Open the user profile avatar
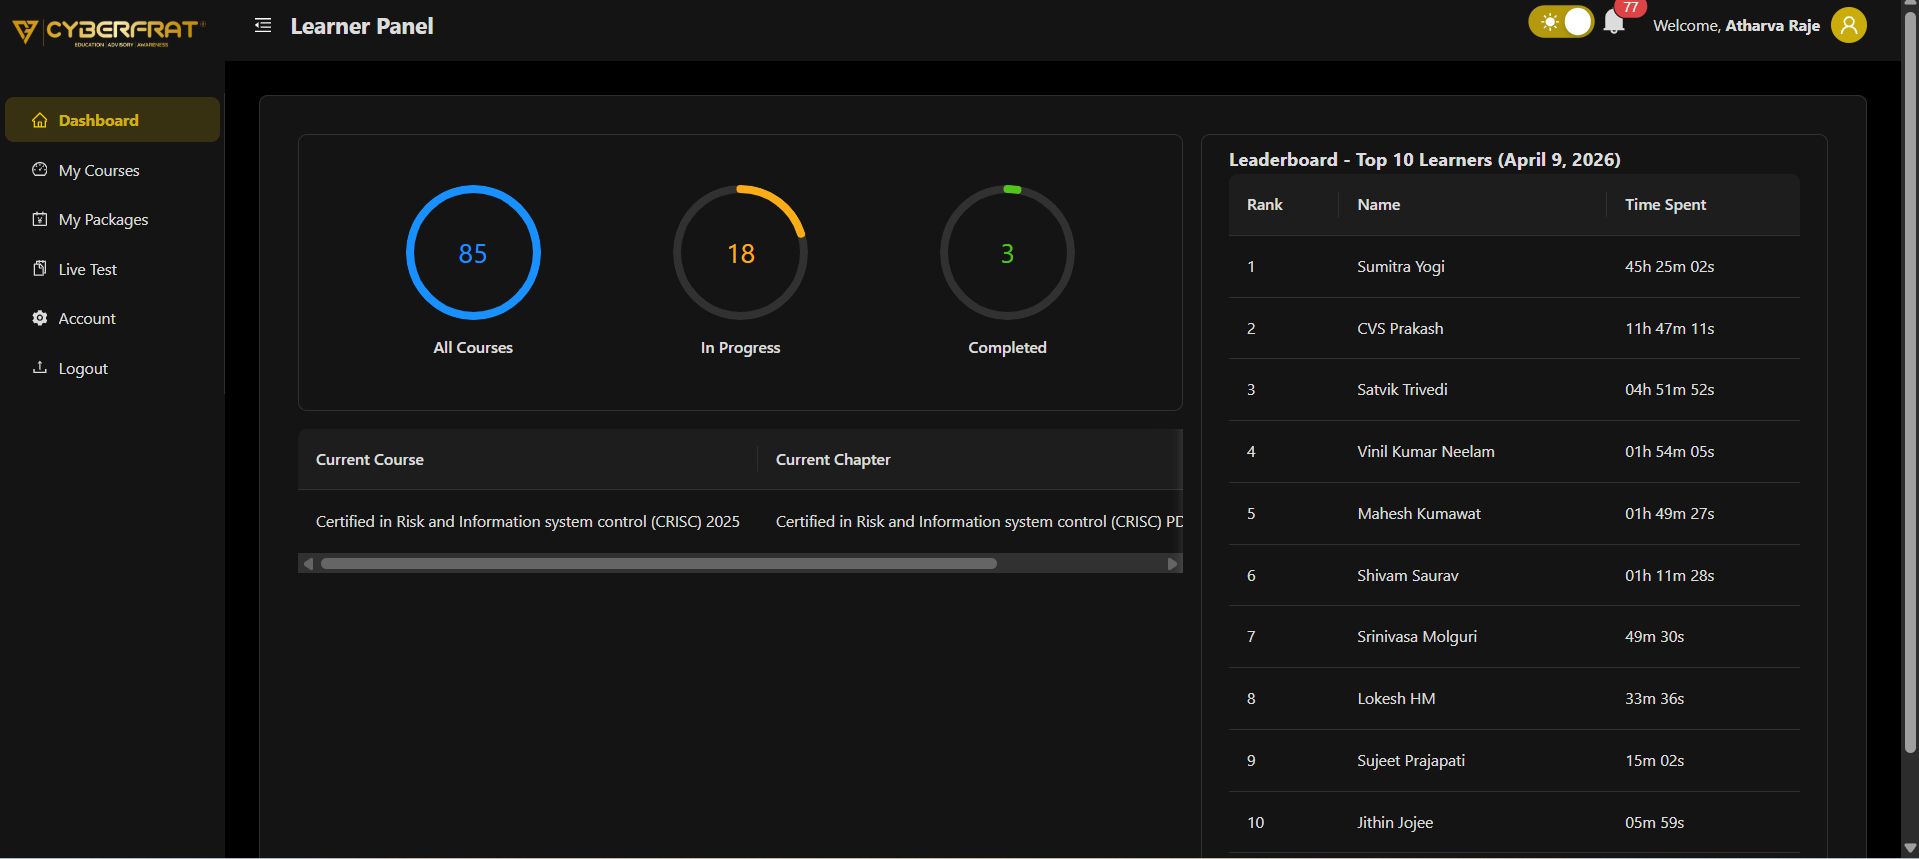This screenshot has height=859, width=1919. [x=1848, y=25]
